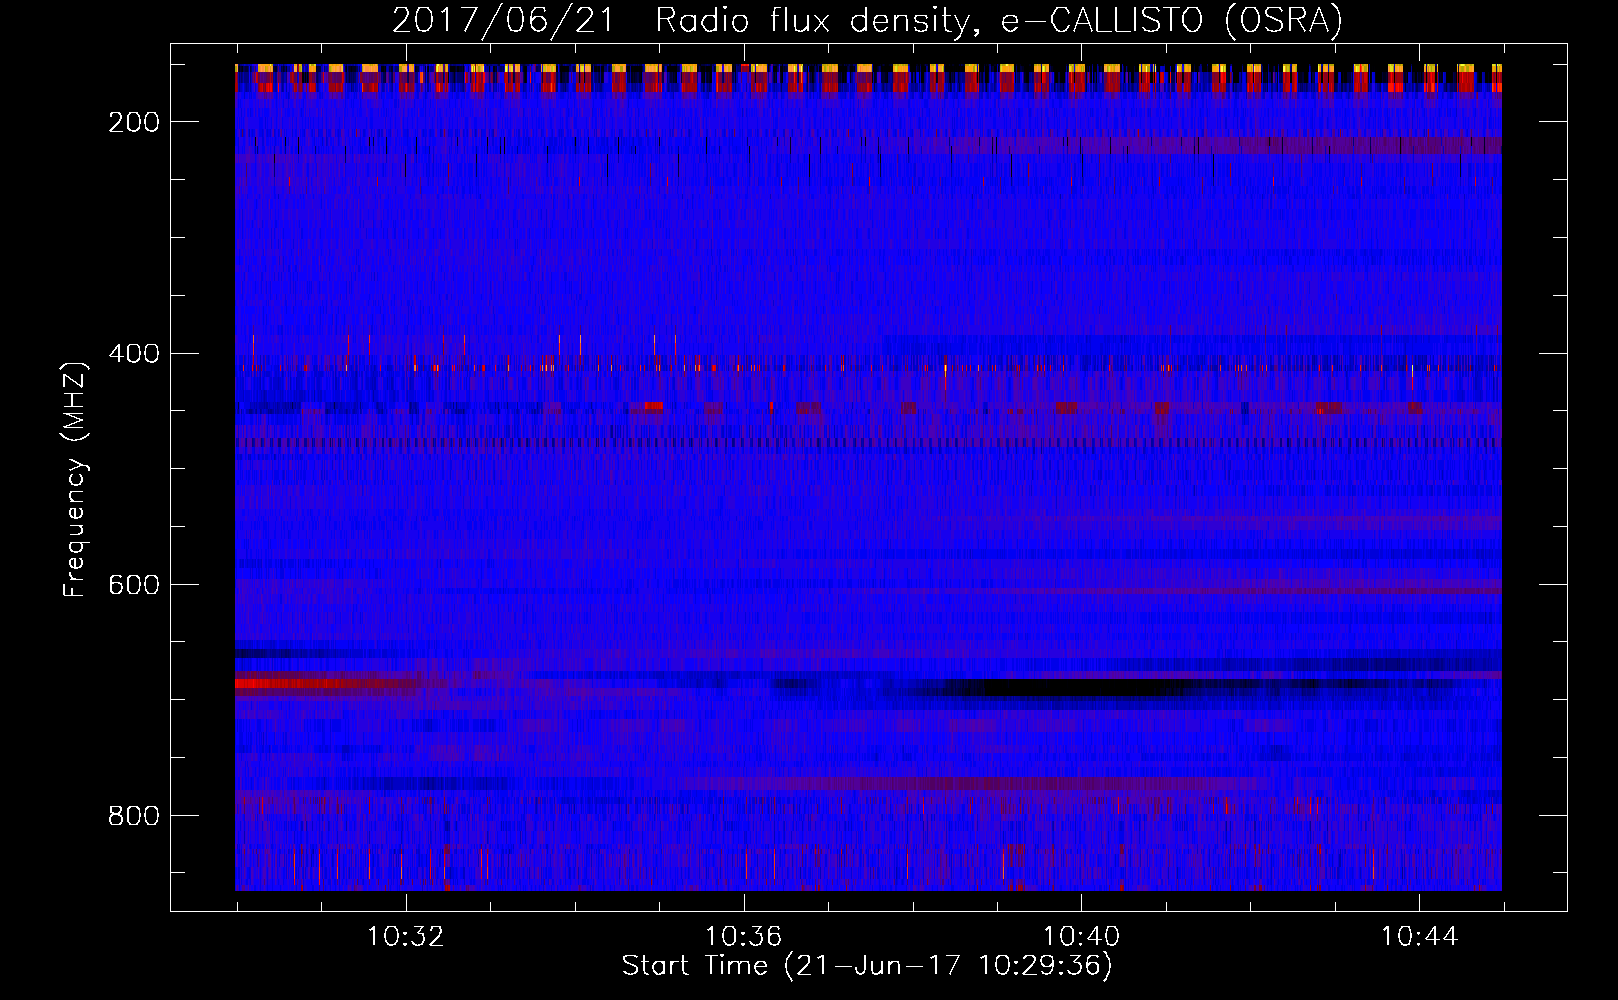Click the 400 frequency tick label
The image size is (1618, 1000).
pos(134,354)
